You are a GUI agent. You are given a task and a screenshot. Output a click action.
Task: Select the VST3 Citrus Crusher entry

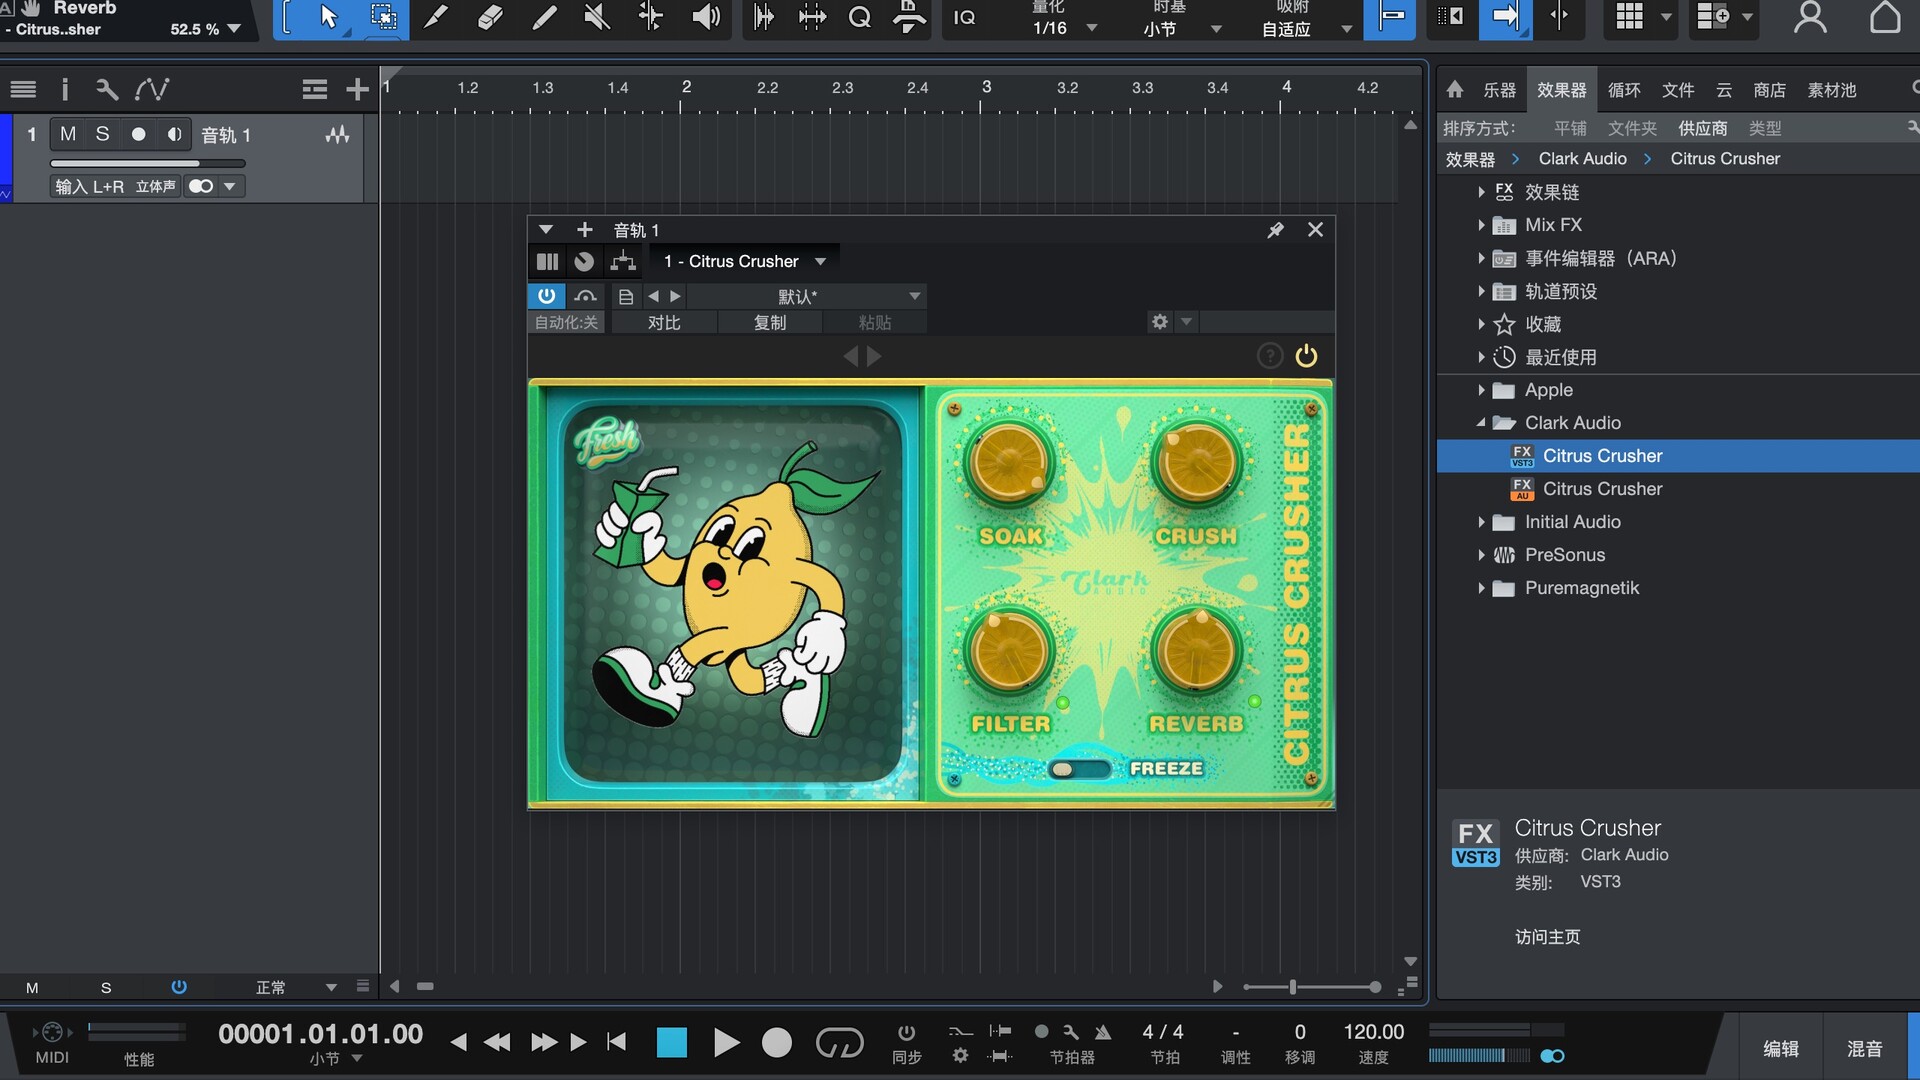[x=1678, y=456]
